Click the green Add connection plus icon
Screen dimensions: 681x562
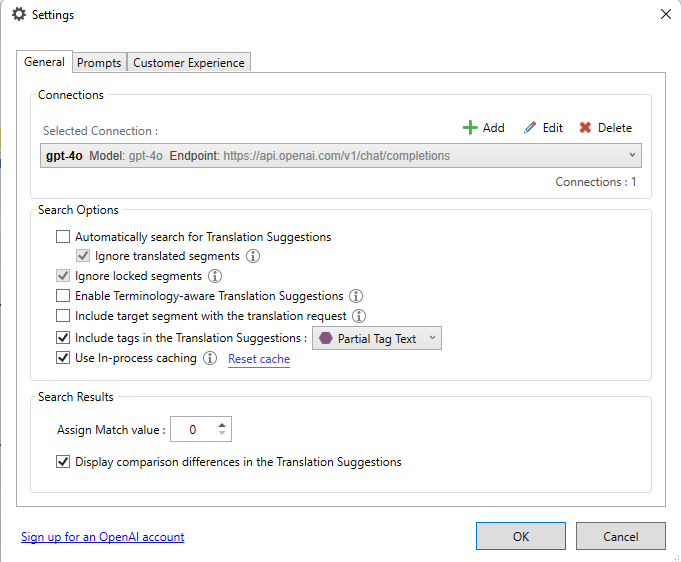470,128
